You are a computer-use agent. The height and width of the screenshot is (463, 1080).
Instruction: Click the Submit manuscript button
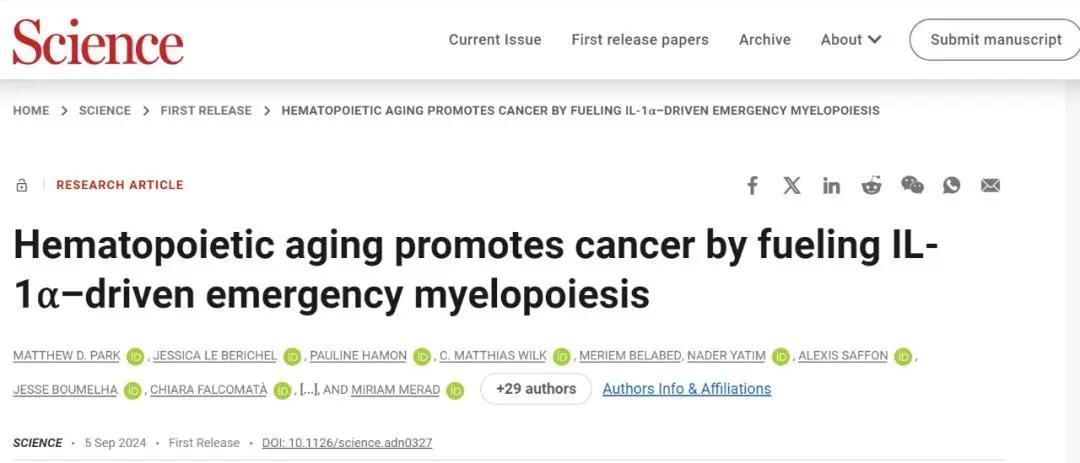995,40
